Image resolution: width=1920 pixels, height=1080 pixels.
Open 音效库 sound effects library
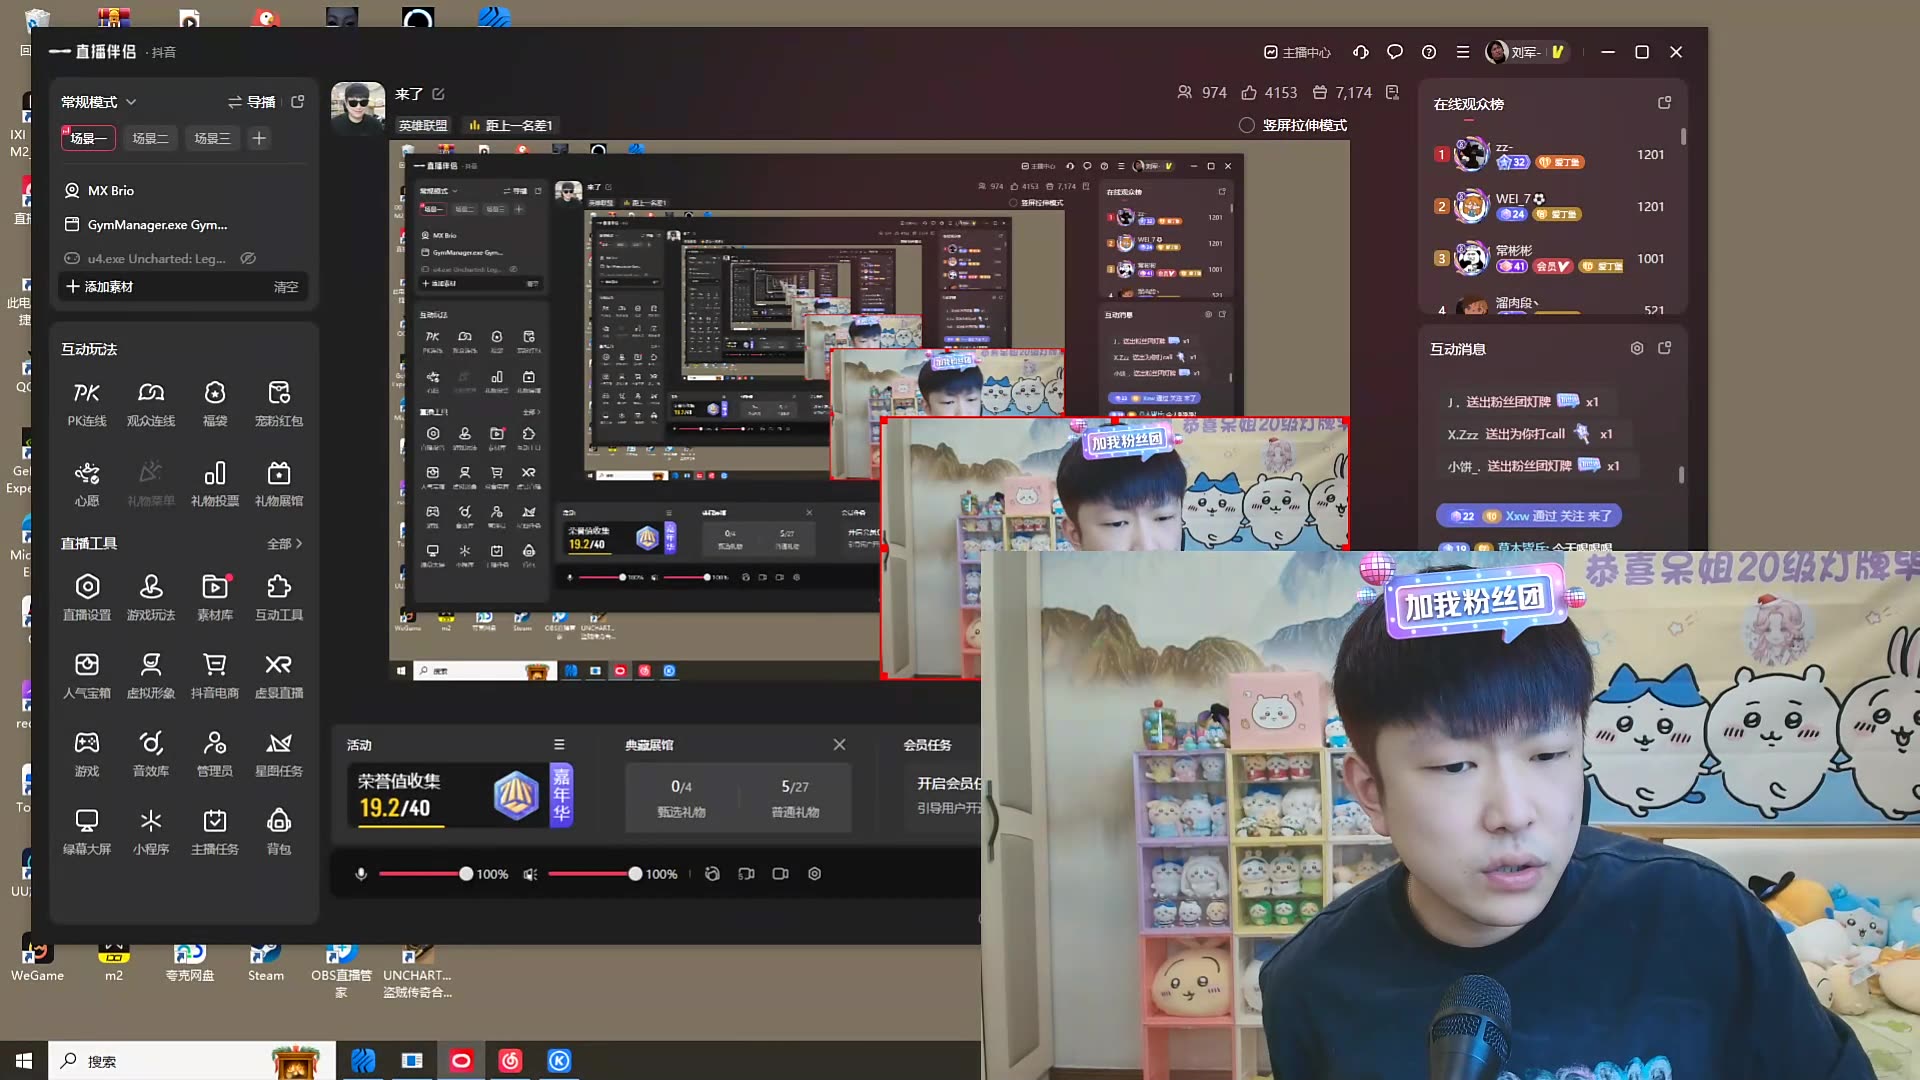pos(151,753)
